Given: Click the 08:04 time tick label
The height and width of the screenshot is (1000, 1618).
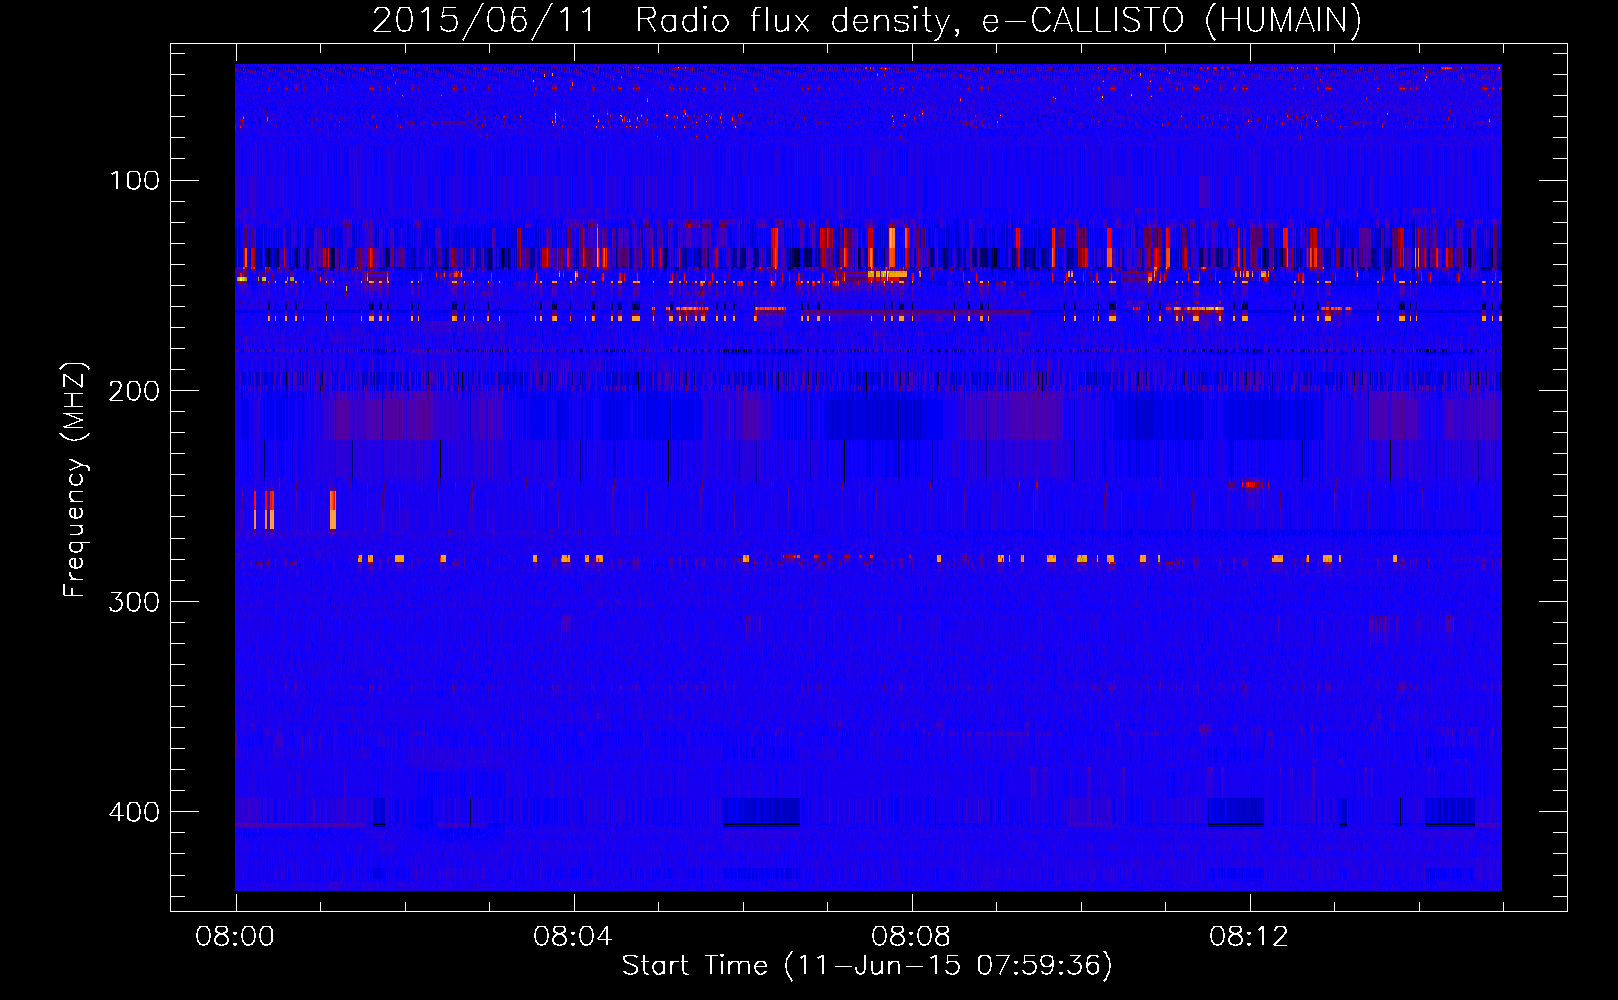Looking at the screenshot, I should [x=573, y=937].
